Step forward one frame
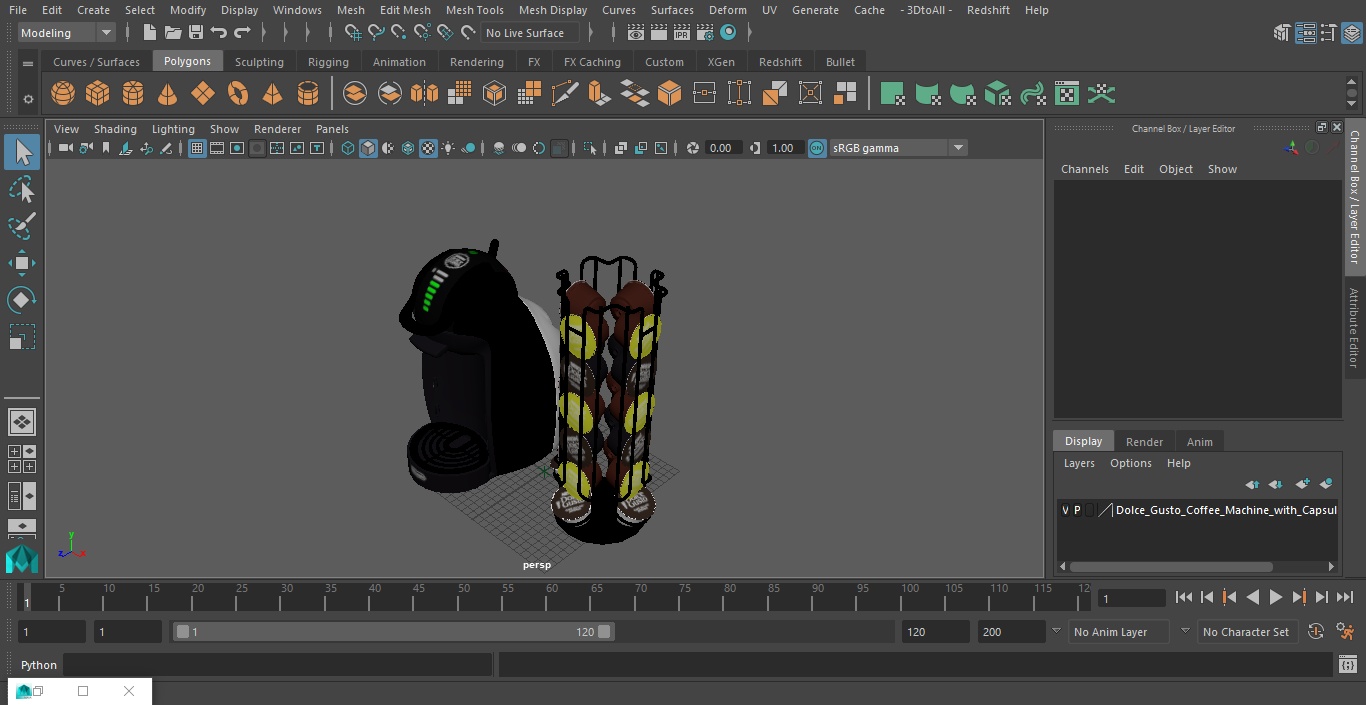The image size is (1366, 705). click(1322, 597)
